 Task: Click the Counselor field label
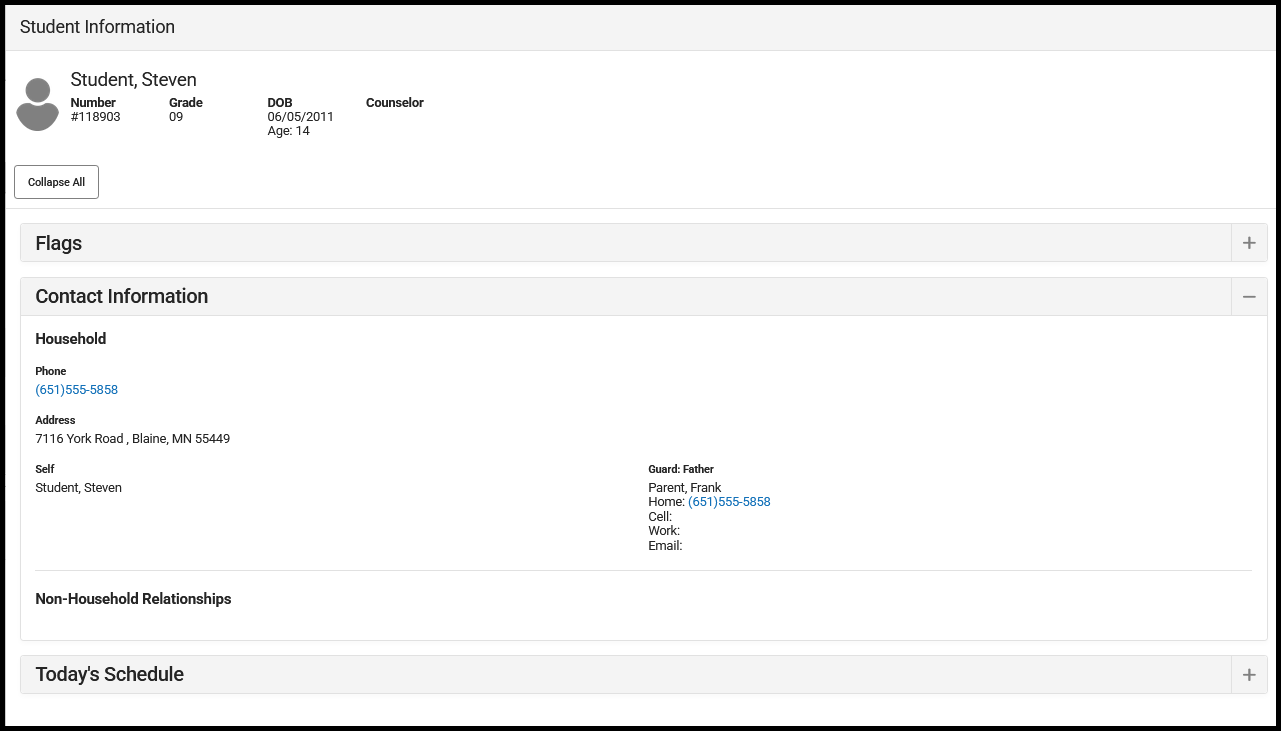394,102
